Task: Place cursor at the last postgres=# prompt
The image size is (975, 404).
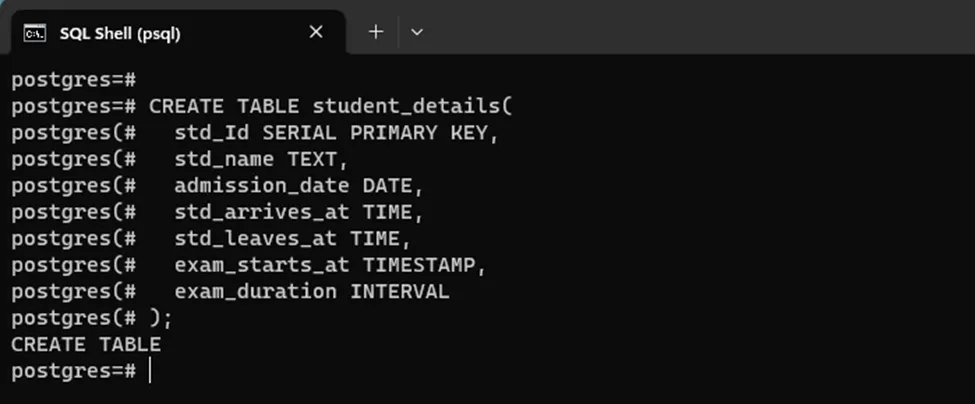Action: (150, 371)
